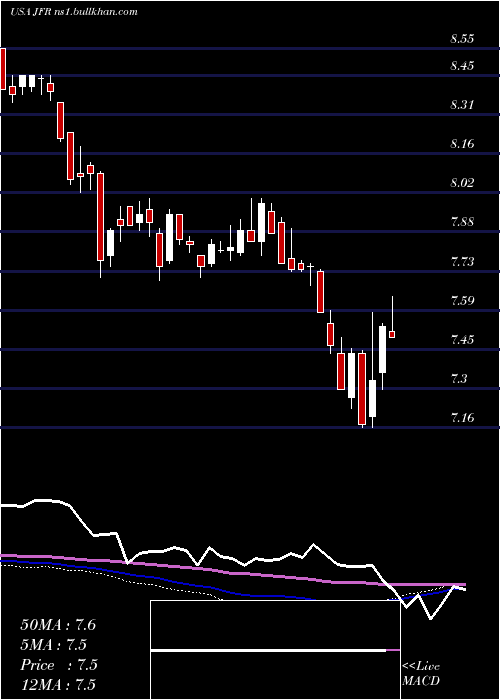Click the 7.16 price axis label
The height and width of the screenshot is (700, 500).
[462, 418]
